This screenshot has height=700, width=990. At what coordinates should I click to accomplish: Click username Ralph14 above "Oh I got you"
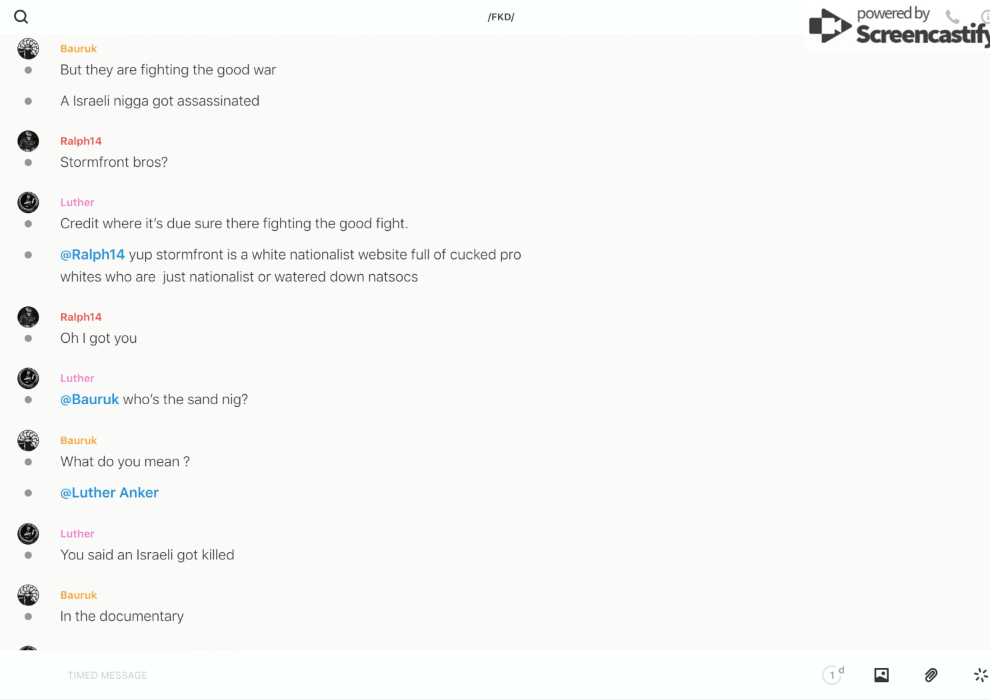[80, 317]
